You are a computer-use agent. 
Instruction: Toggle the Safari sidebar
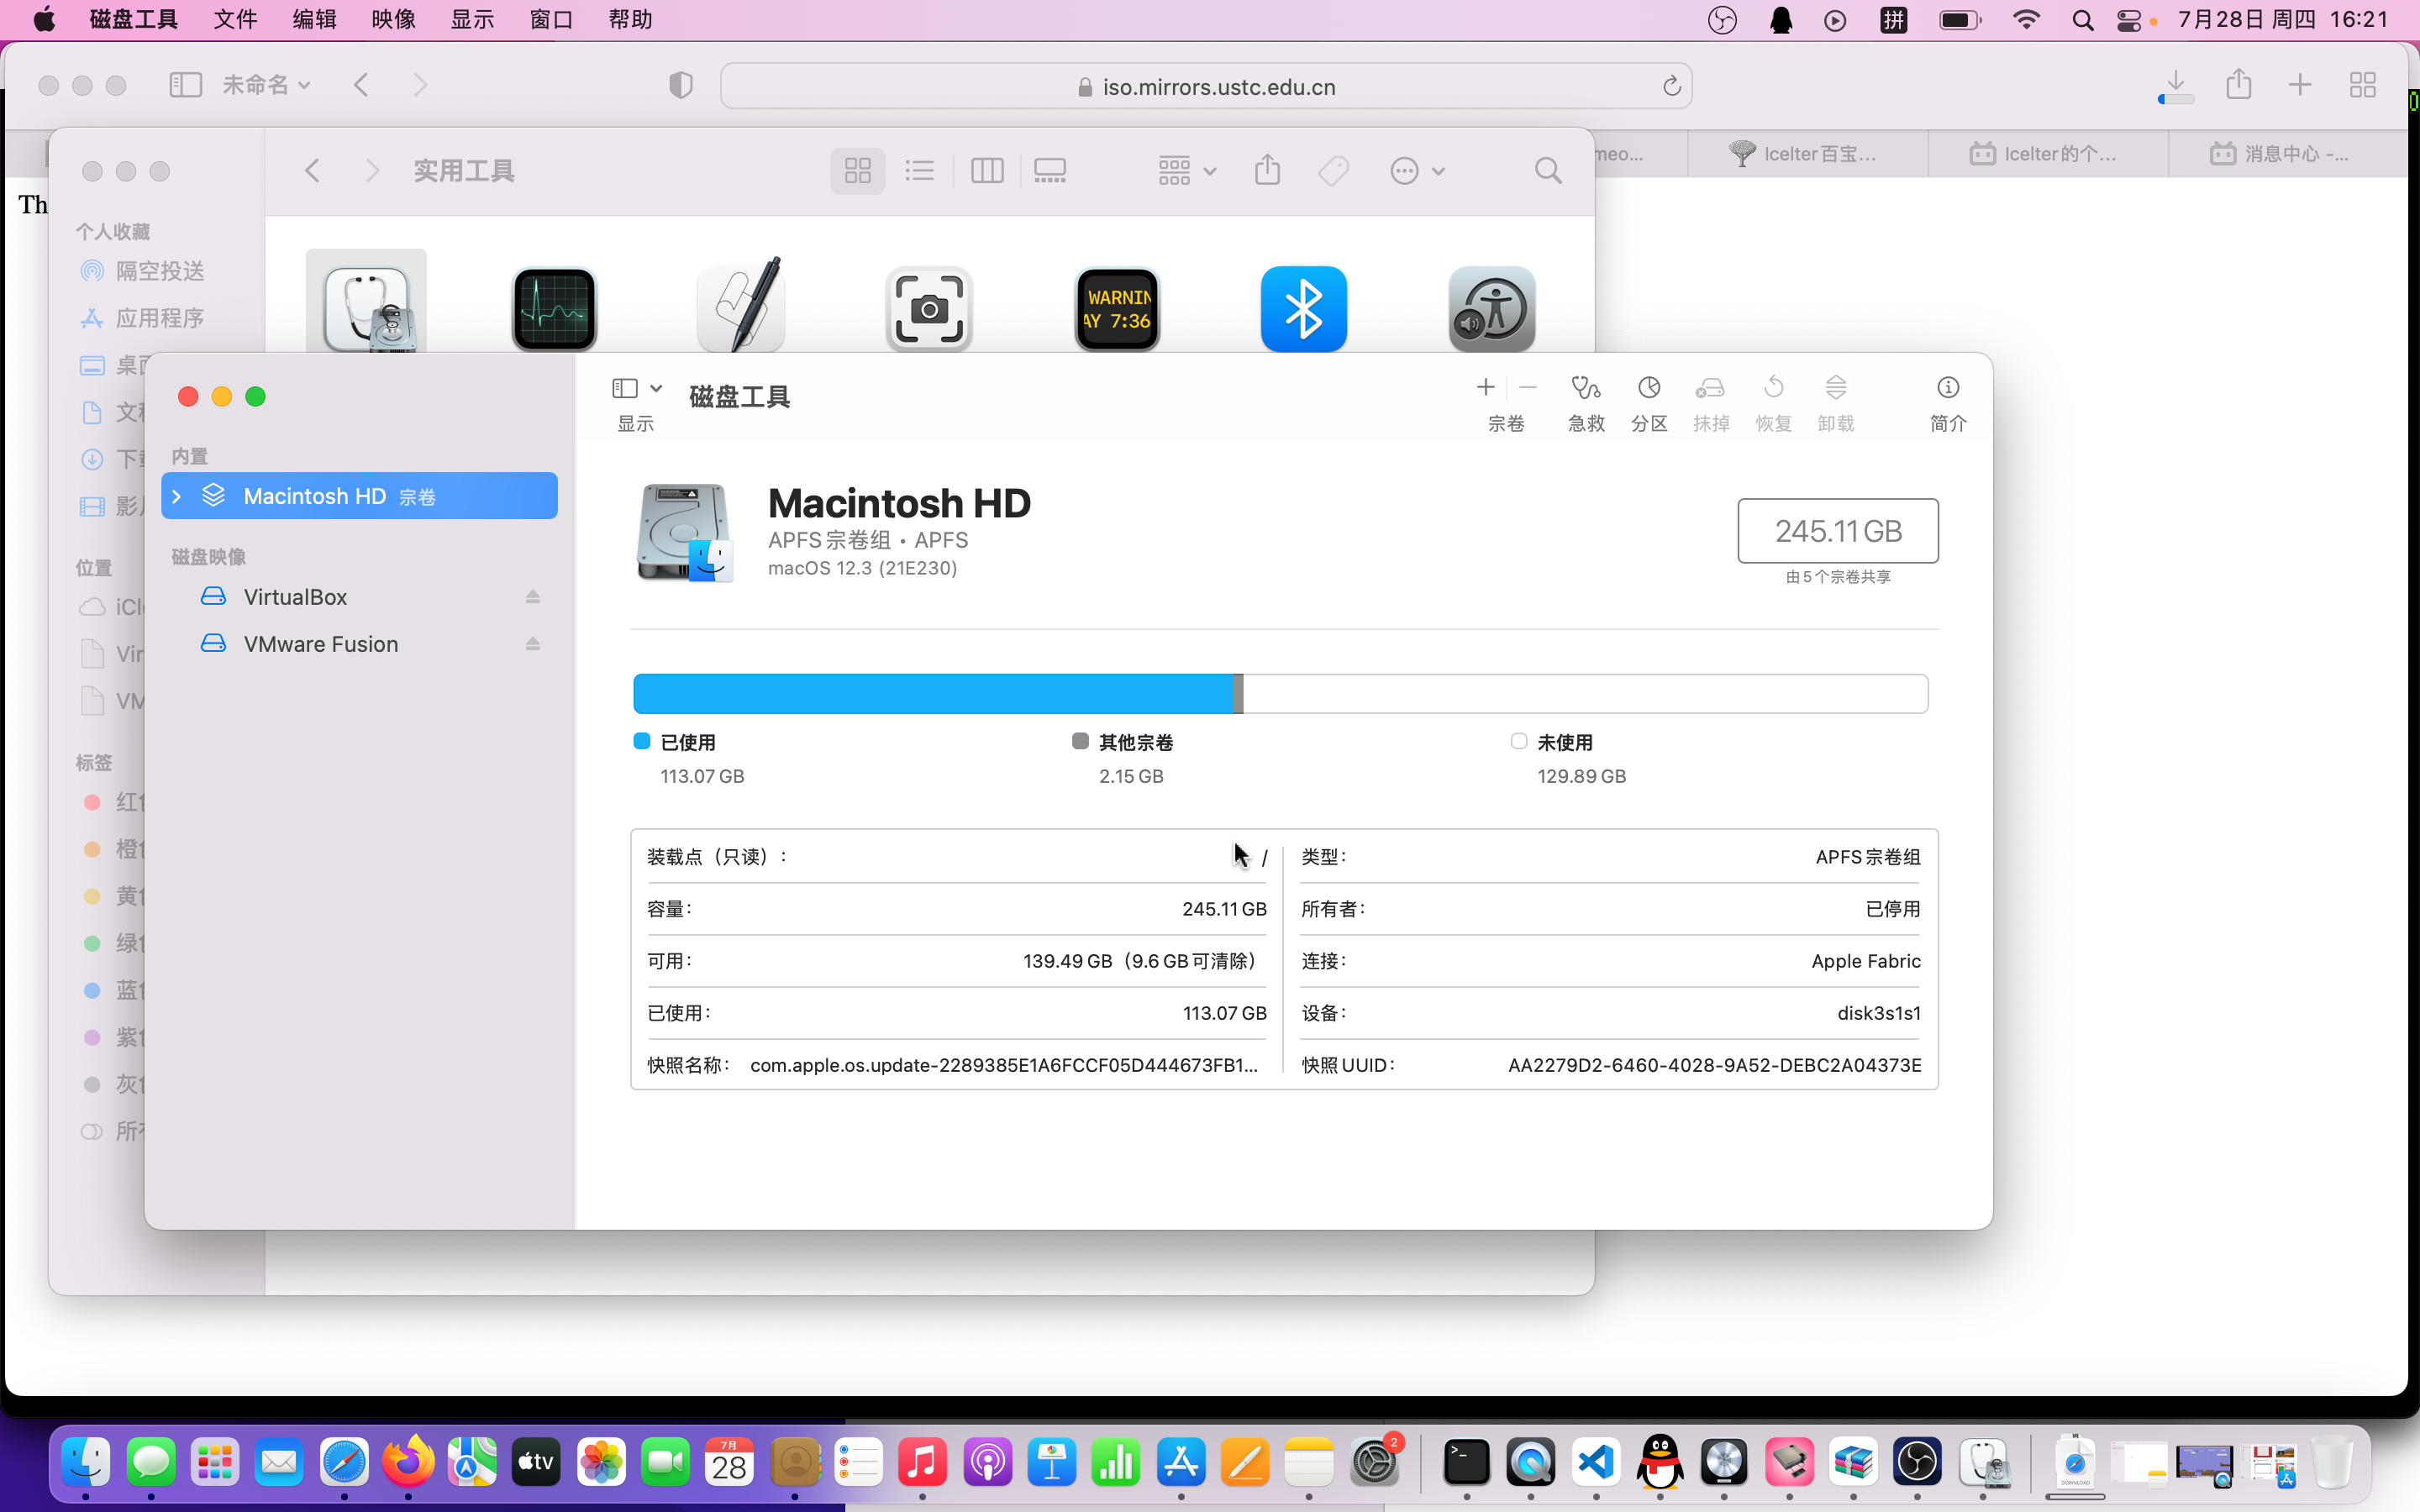[x=185, y=85]
